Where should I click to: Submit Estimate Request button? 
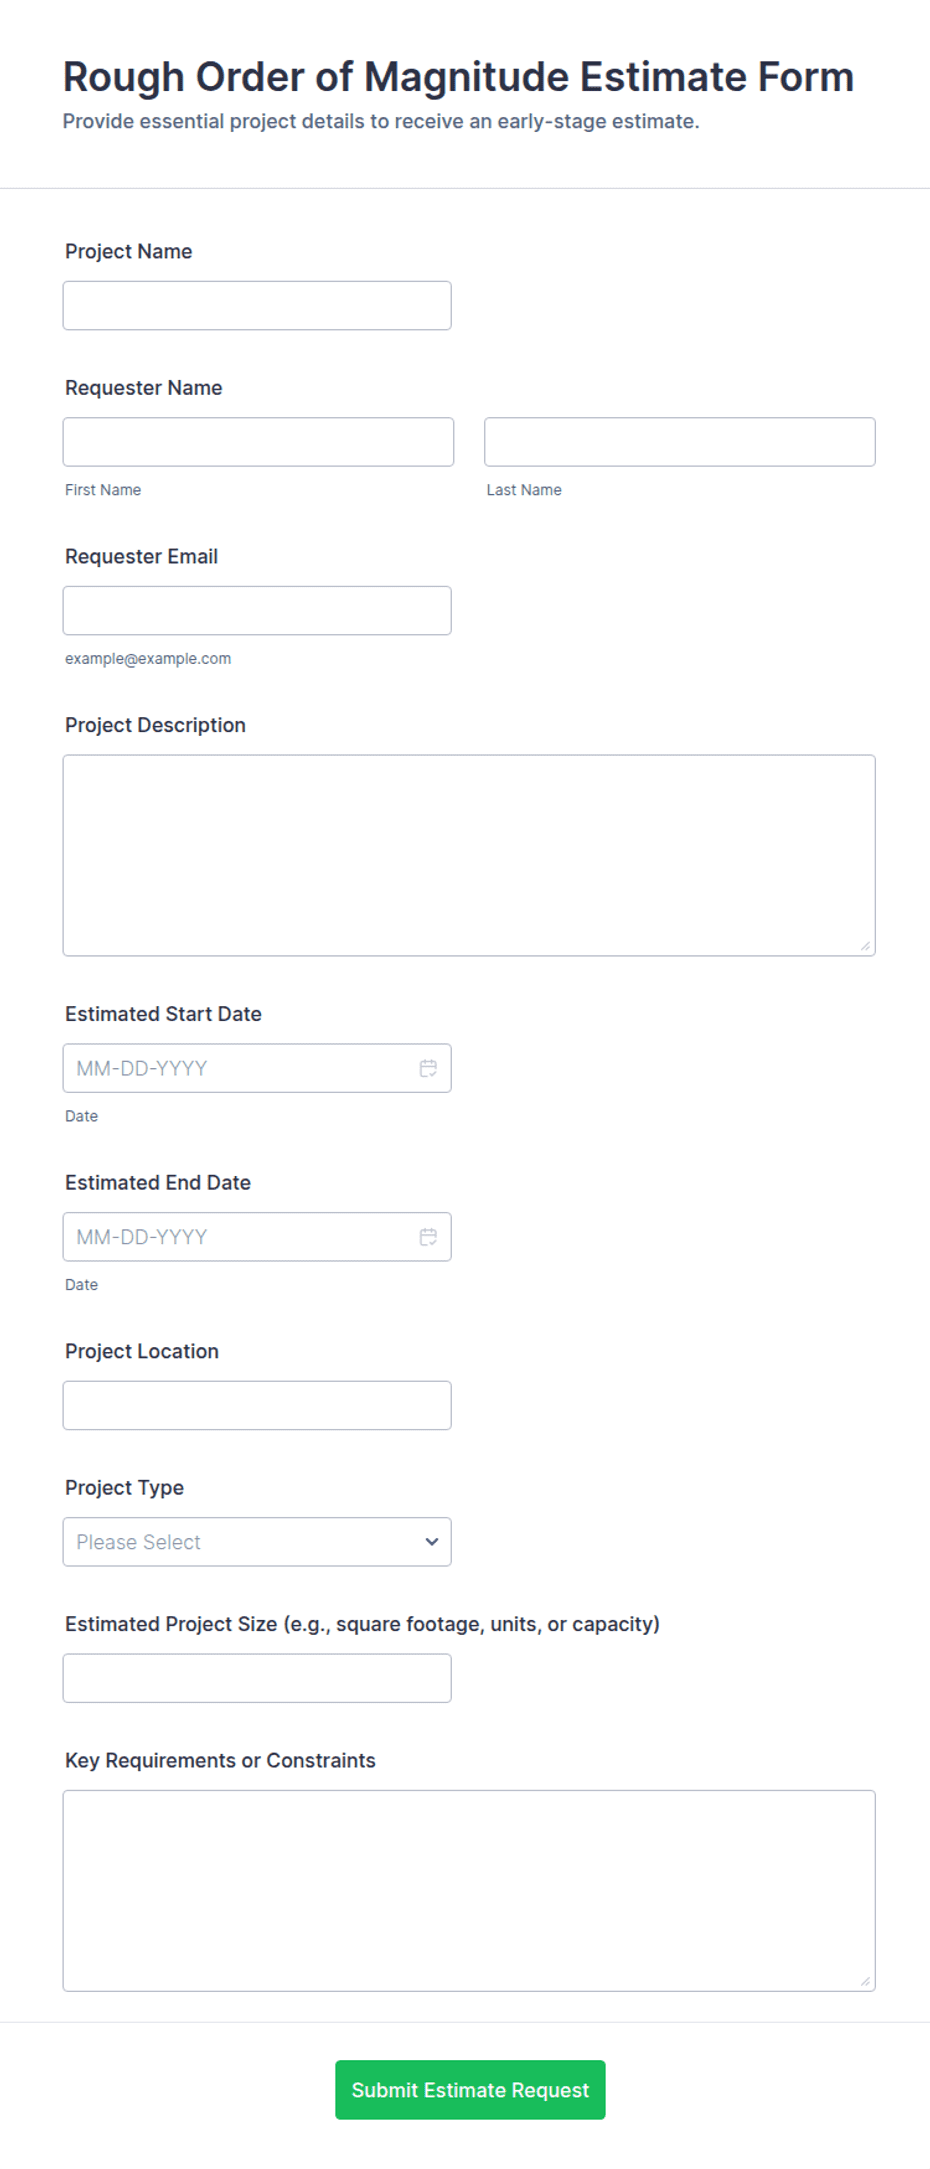pyautogui.click(x=470, y=2089)
